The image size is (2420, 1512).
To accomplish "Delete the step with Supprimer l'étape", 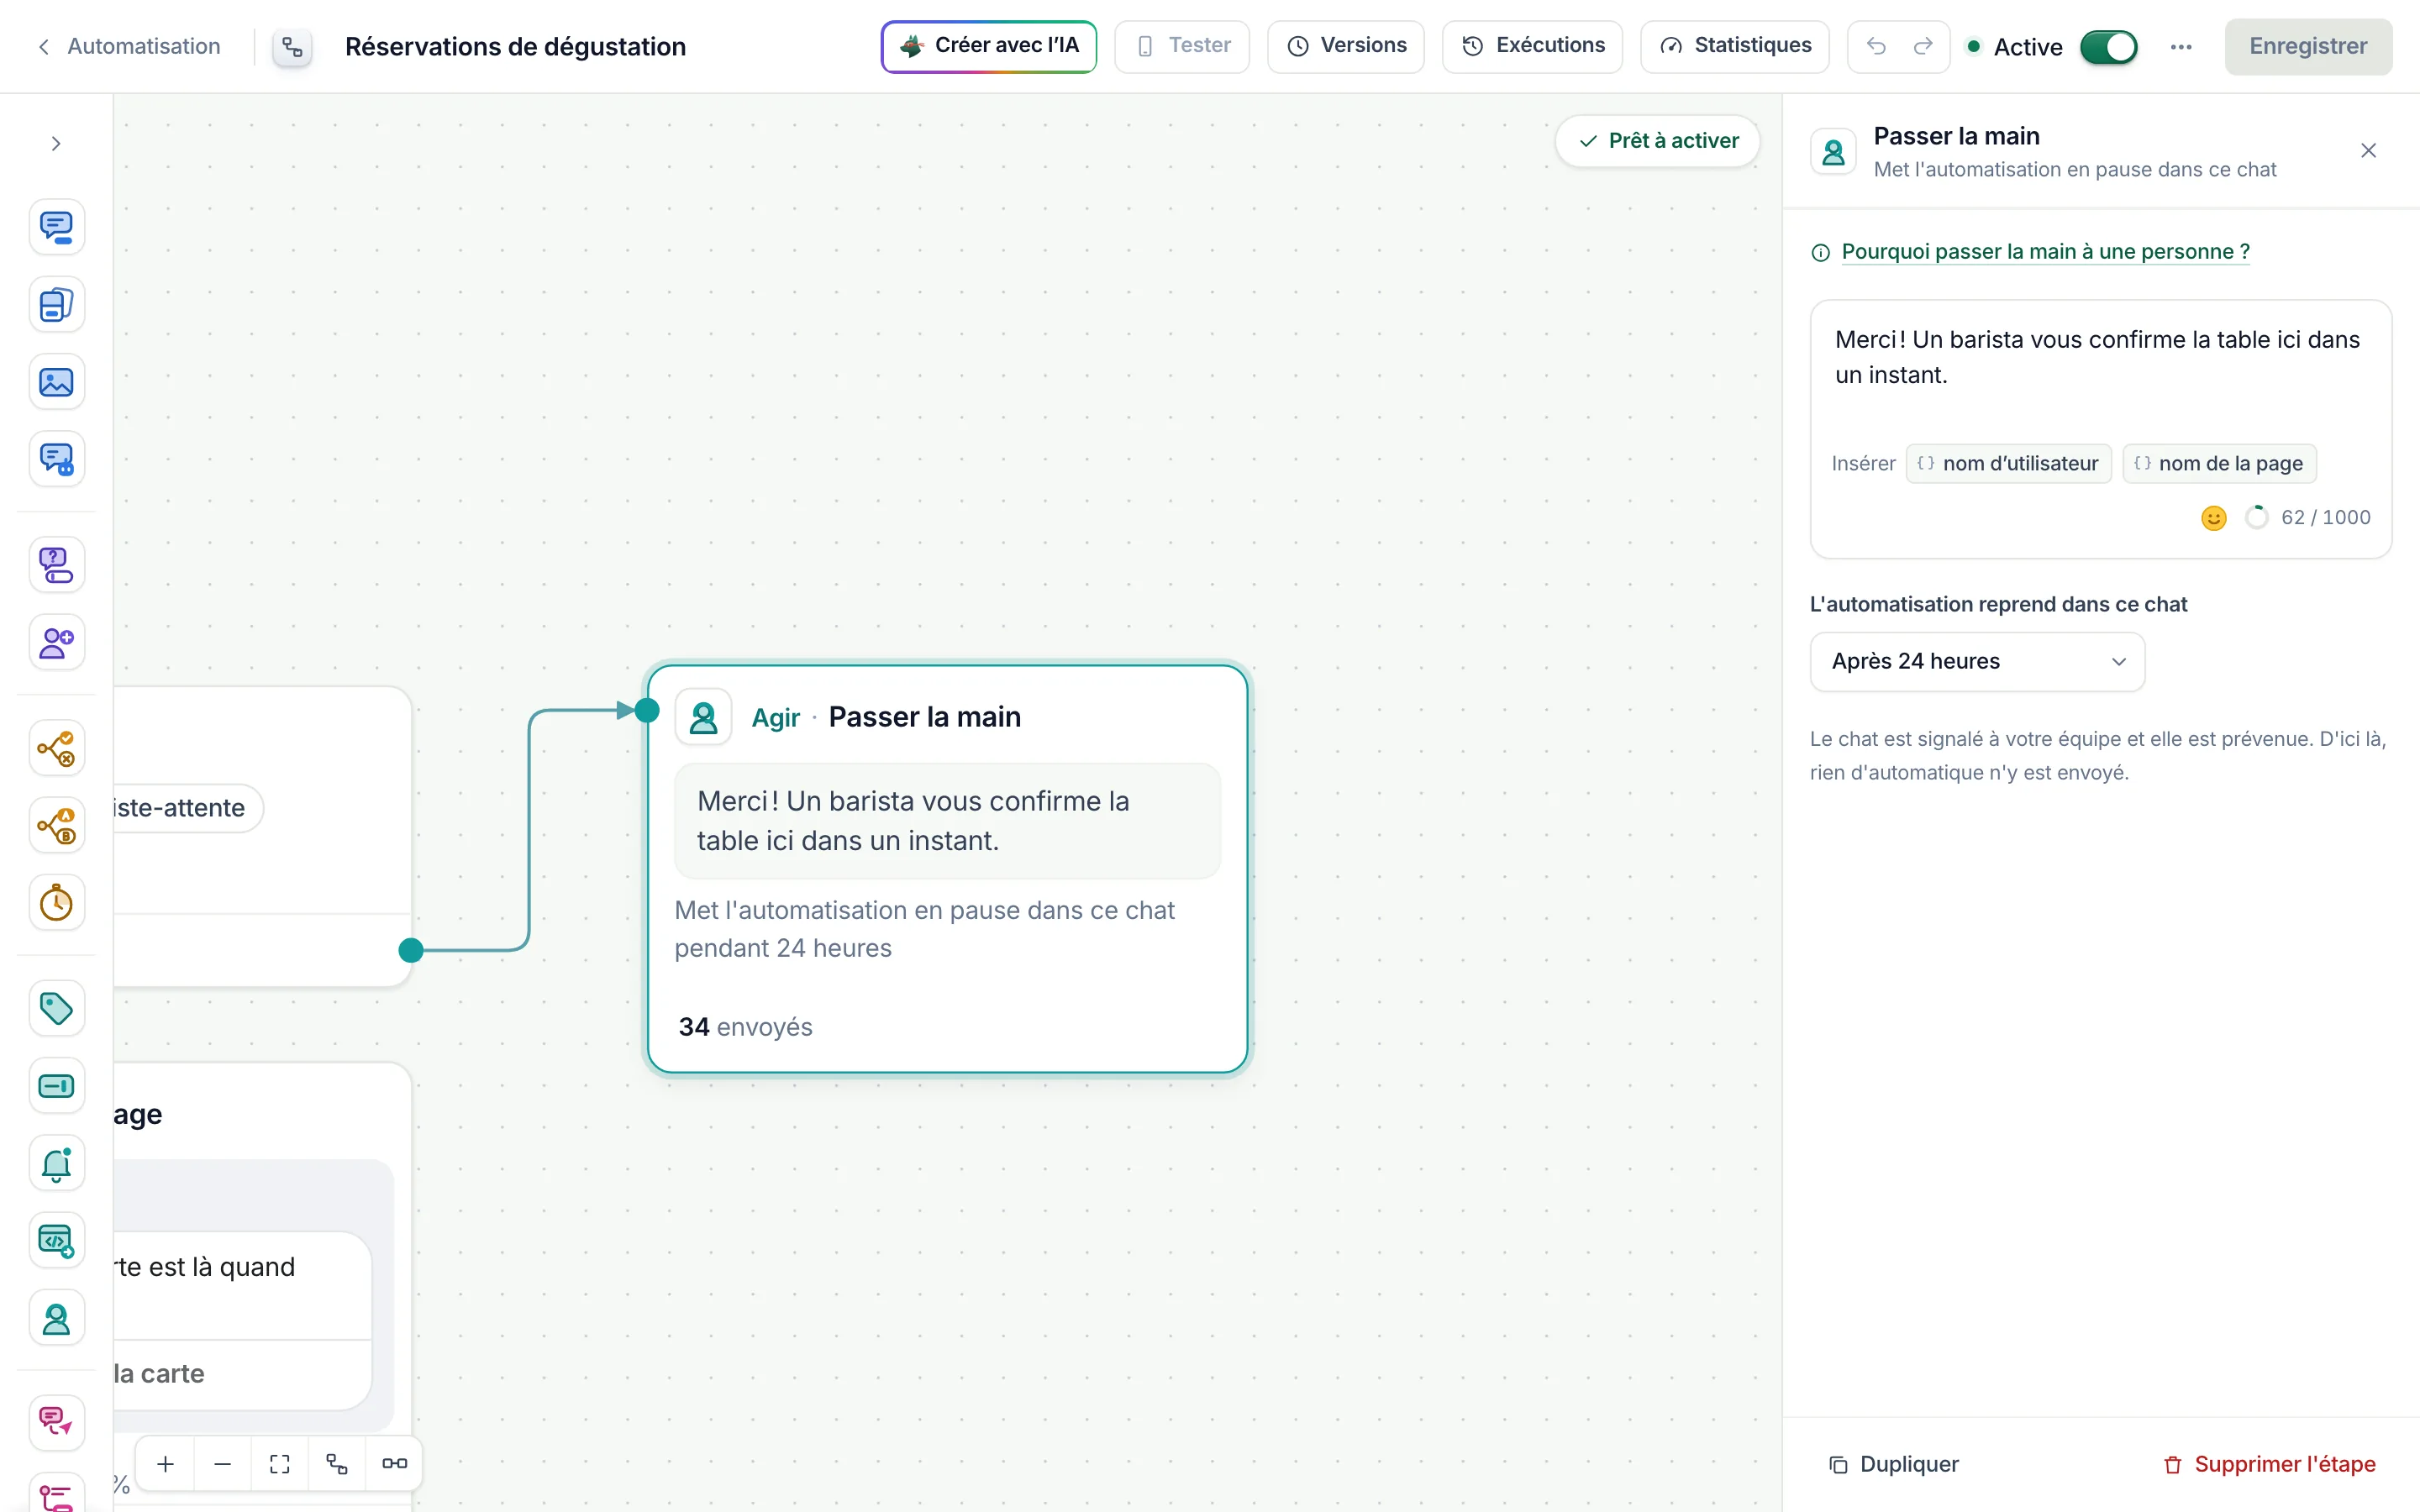I will pos(2269,1464).
